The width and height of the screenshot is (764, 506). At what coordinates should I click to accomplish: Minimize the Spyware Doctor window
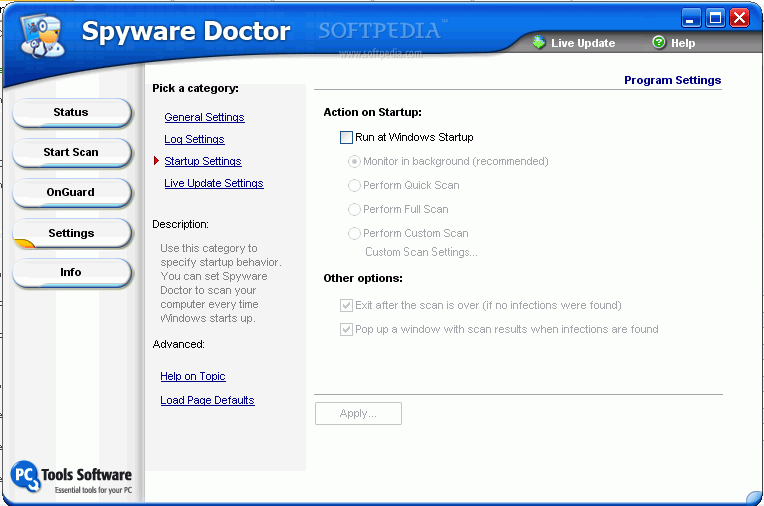tap(691, 19)
